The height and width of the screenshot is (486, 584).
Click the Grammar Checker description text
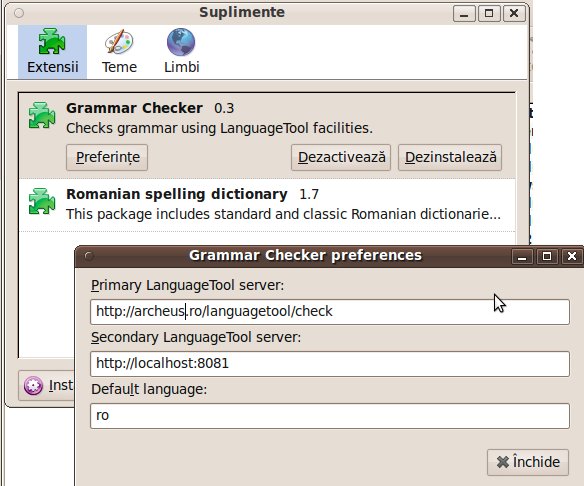coord(219,128)
